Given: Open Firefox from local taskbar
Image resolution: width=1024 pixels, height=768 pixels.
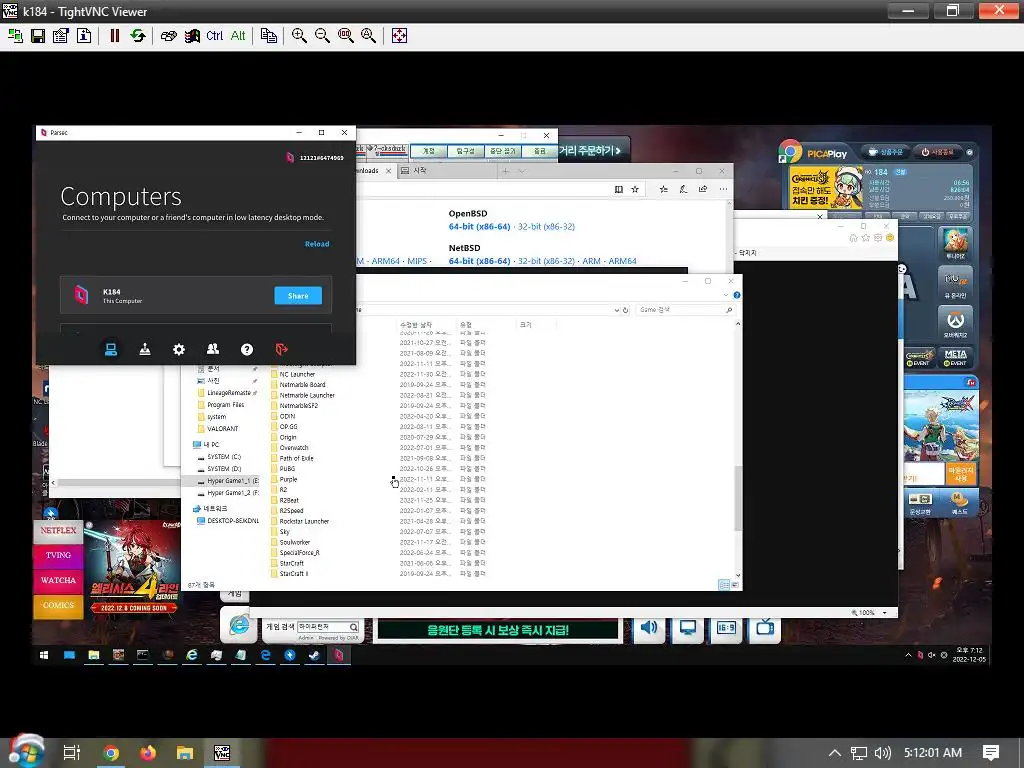Looking at the screenshot, I should [x=148, y=753].
